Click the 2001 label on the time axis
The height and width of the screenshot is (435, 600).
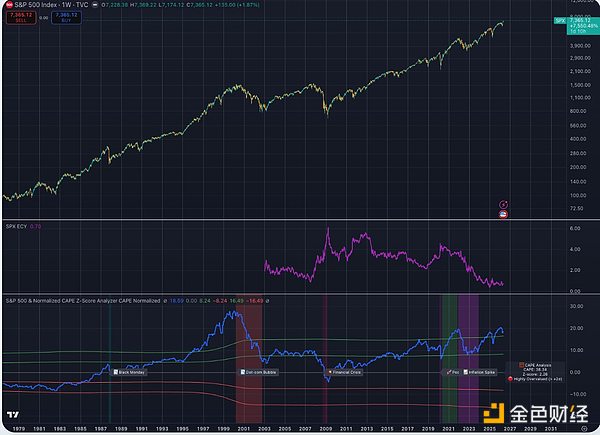point(243,428)
